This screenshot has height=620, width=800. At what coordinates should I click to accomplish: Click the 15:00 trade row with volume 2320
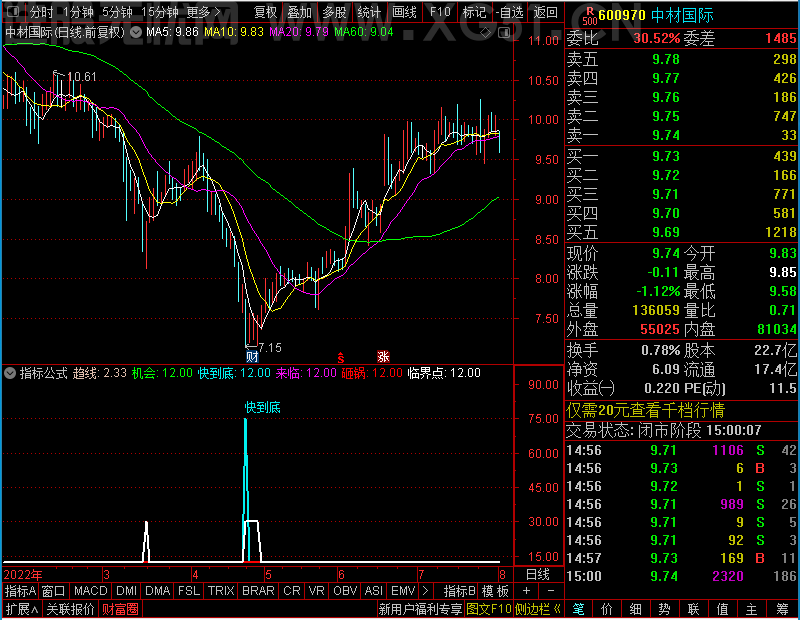pos(681,576)
